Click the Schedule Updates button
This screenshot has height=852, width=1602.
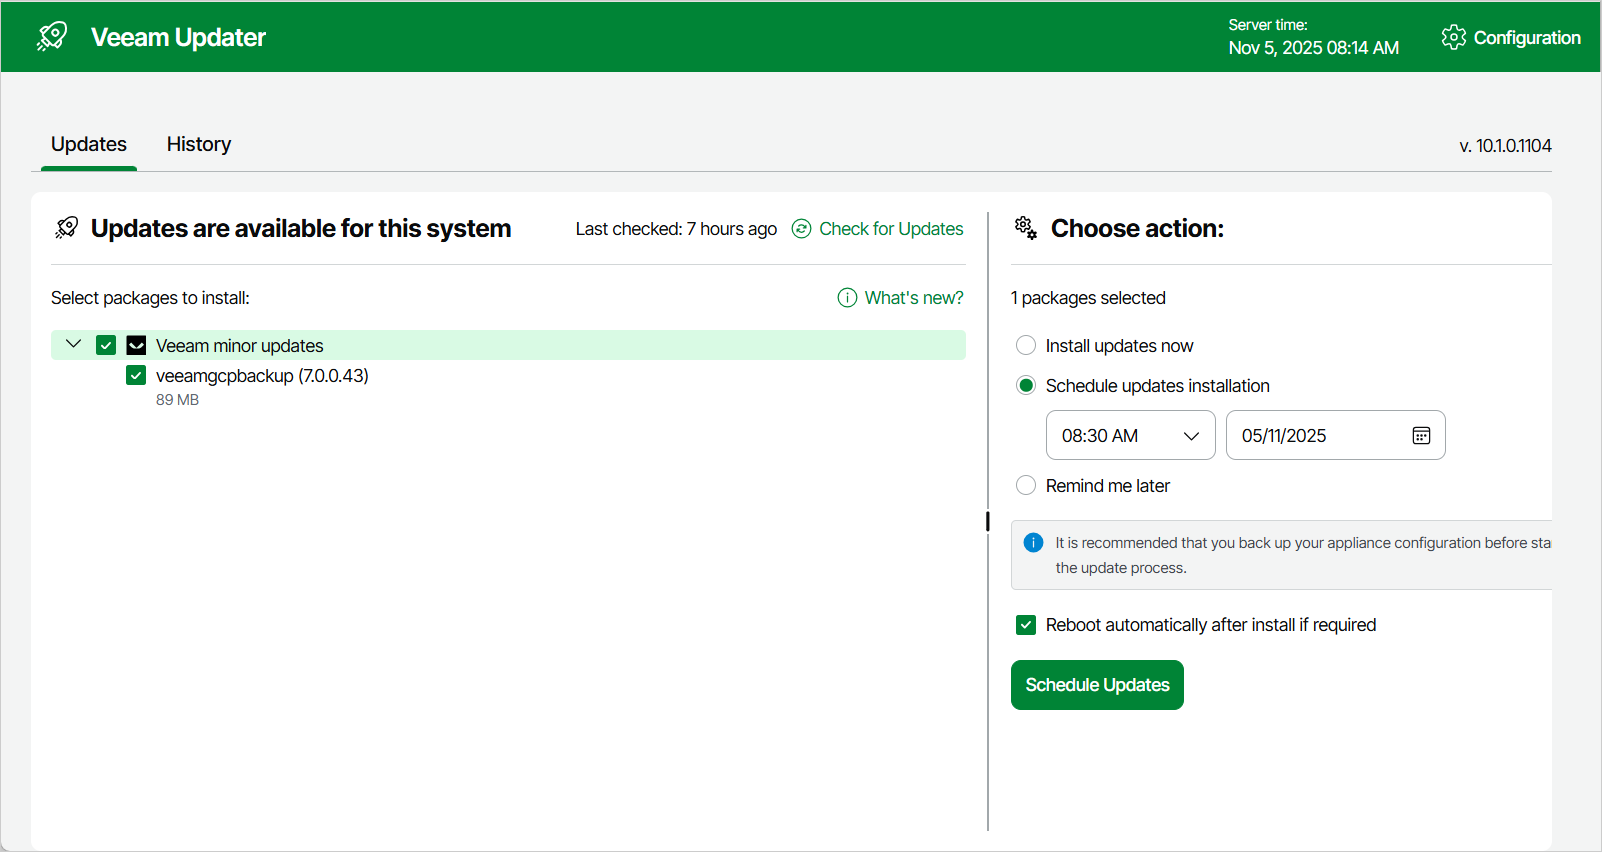(x=1097, y=685)
